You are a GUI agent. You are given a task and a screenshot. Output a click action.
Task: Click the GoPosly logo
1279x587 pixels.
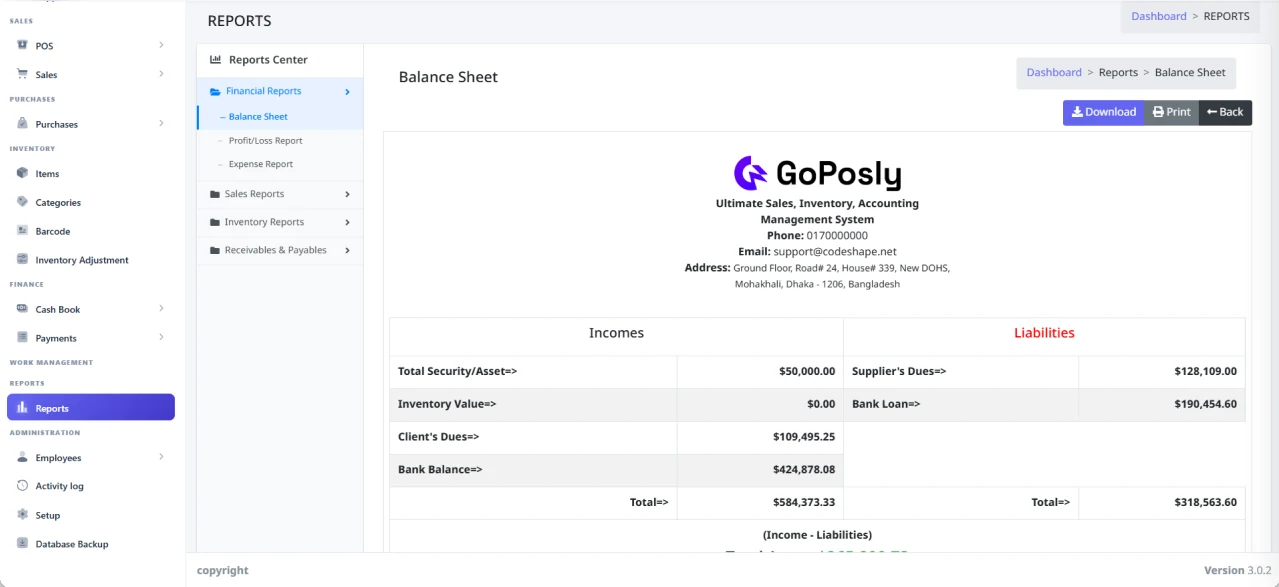pyautogui.click(x=817, y=173)
